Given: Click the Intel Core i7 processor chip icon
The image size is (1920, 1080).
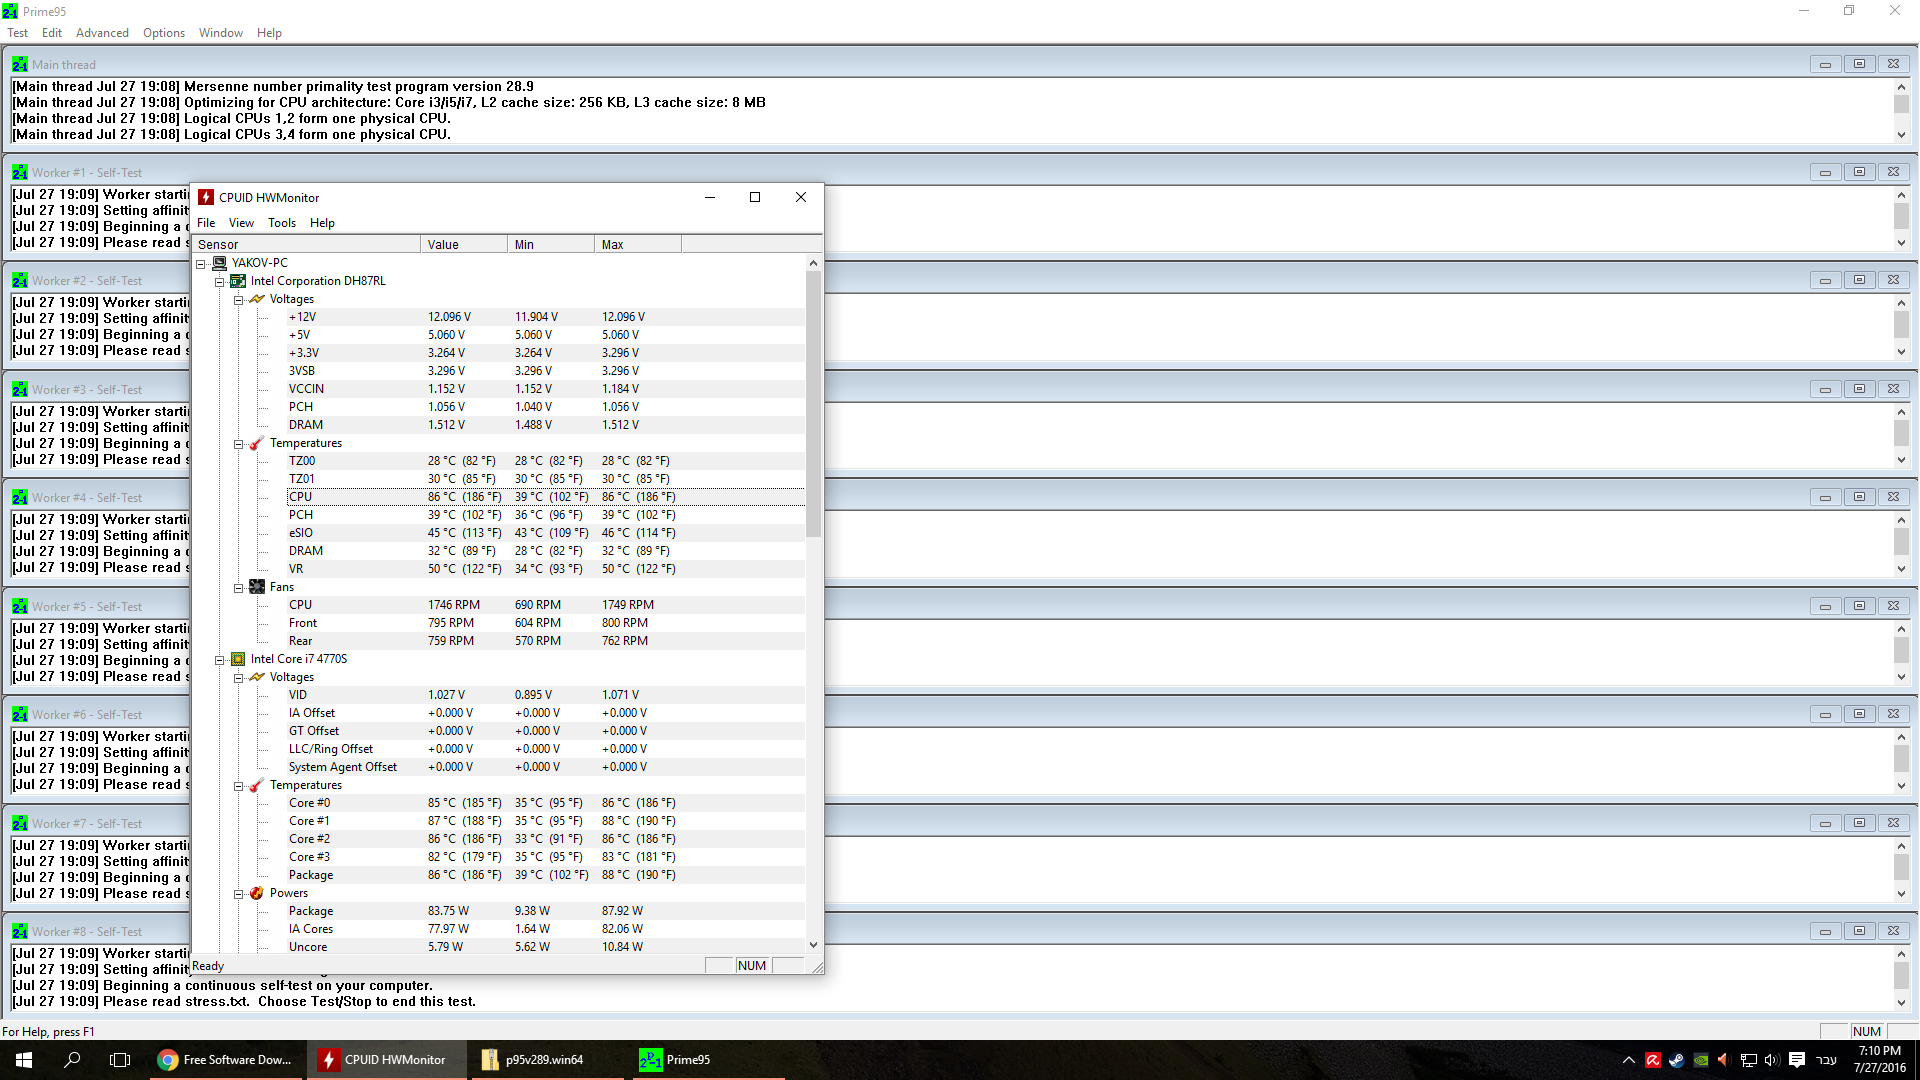Looking at the screenshot, I should (238, 659).
